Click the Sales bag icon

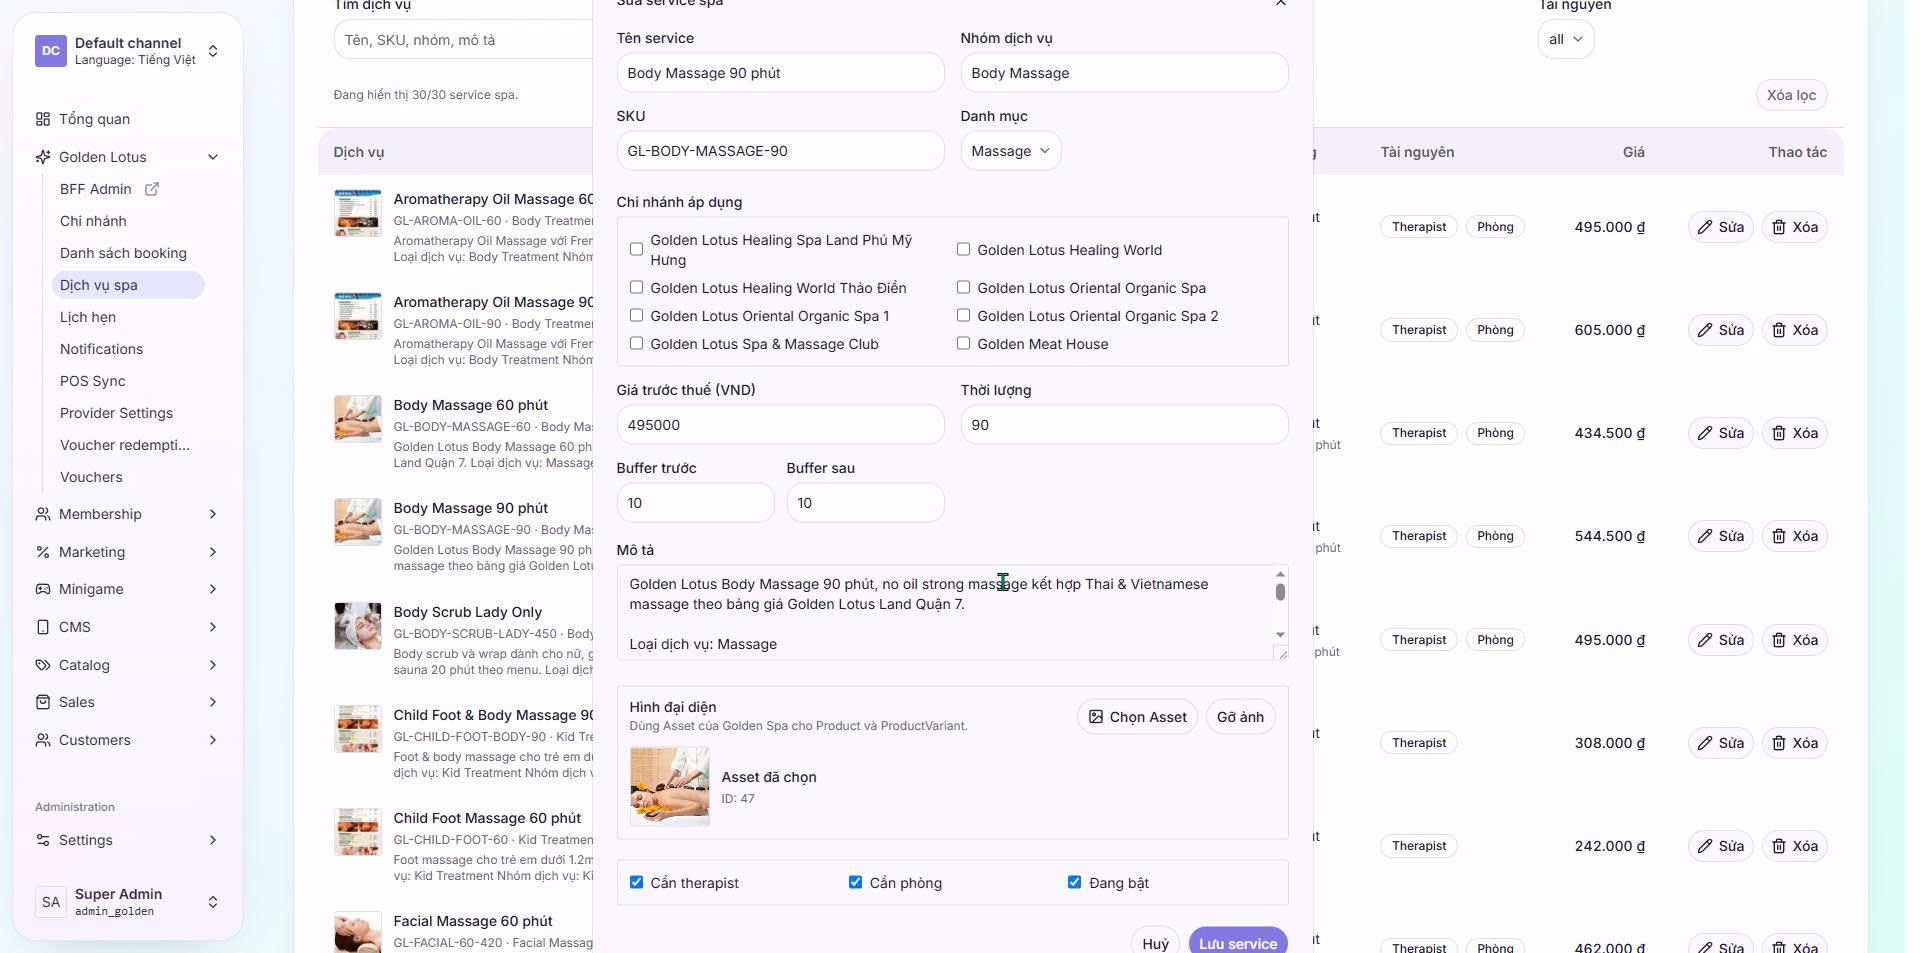[43, 702]
